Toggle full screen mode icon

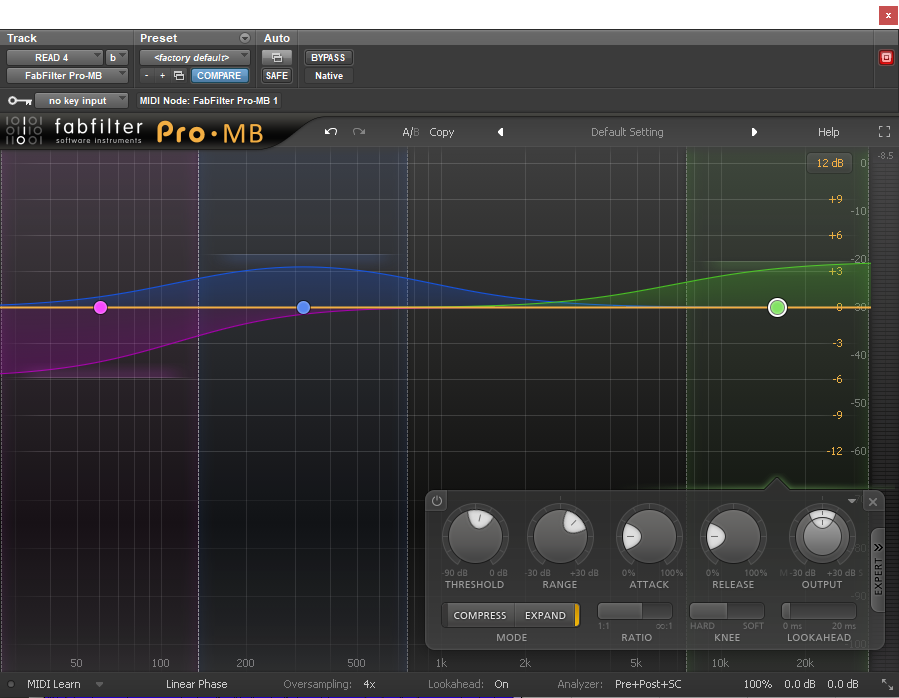pos(884,132)
